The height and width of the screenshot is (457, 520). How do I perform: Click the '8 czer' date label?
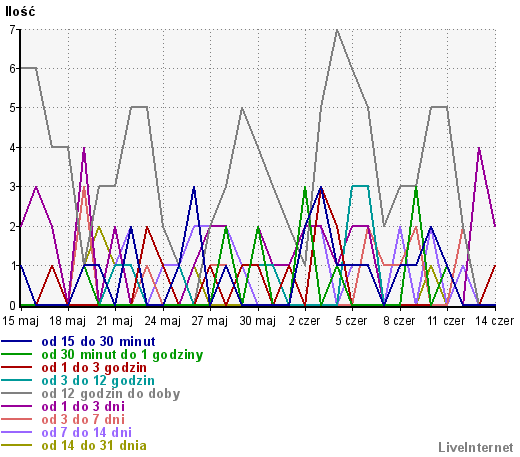tap(399, 321)
